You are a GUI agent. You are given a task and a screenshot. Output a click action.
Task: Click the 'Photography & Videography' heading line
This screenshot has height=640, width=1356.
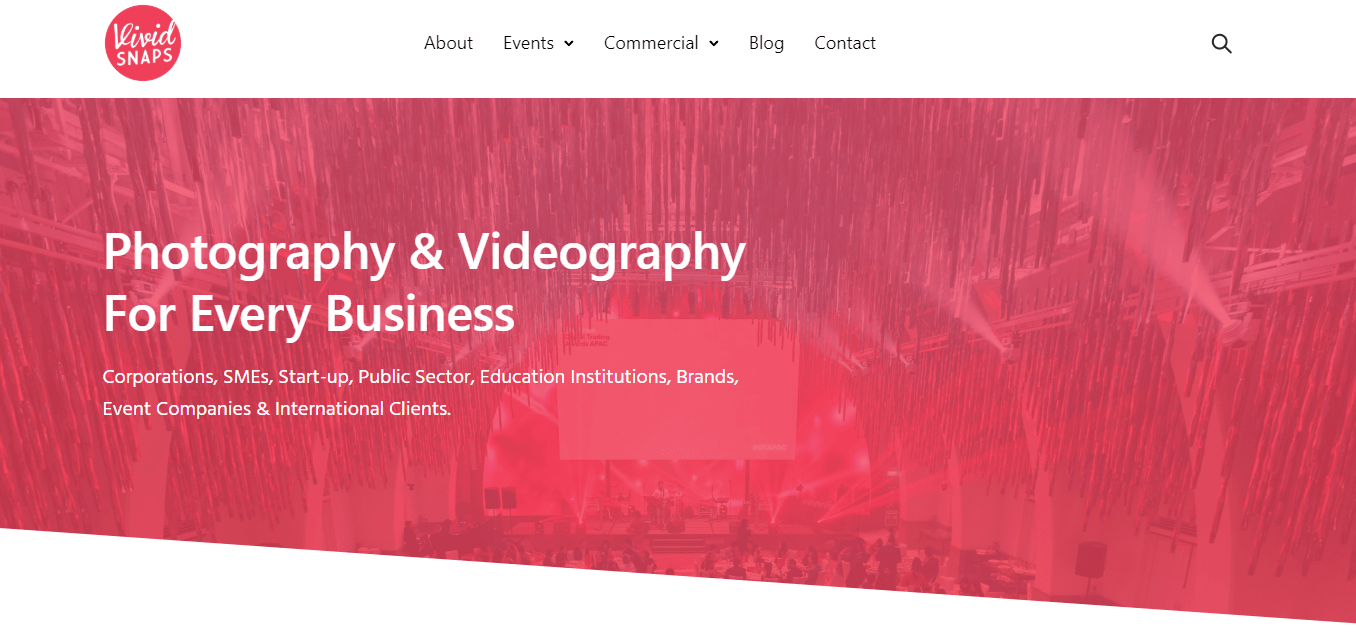coord(424,253)
